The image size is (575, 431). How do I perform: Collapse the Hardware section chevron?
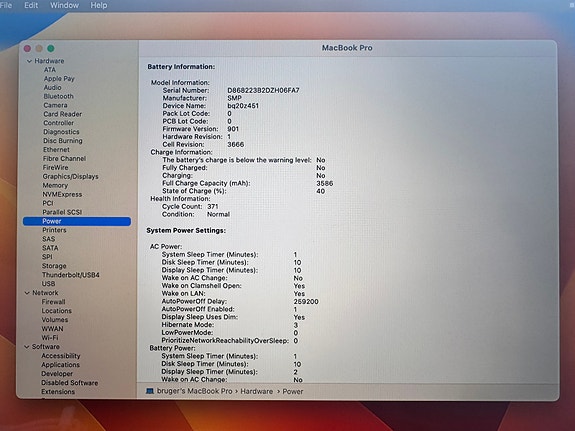pyautogui.click(x=29, y=61)
